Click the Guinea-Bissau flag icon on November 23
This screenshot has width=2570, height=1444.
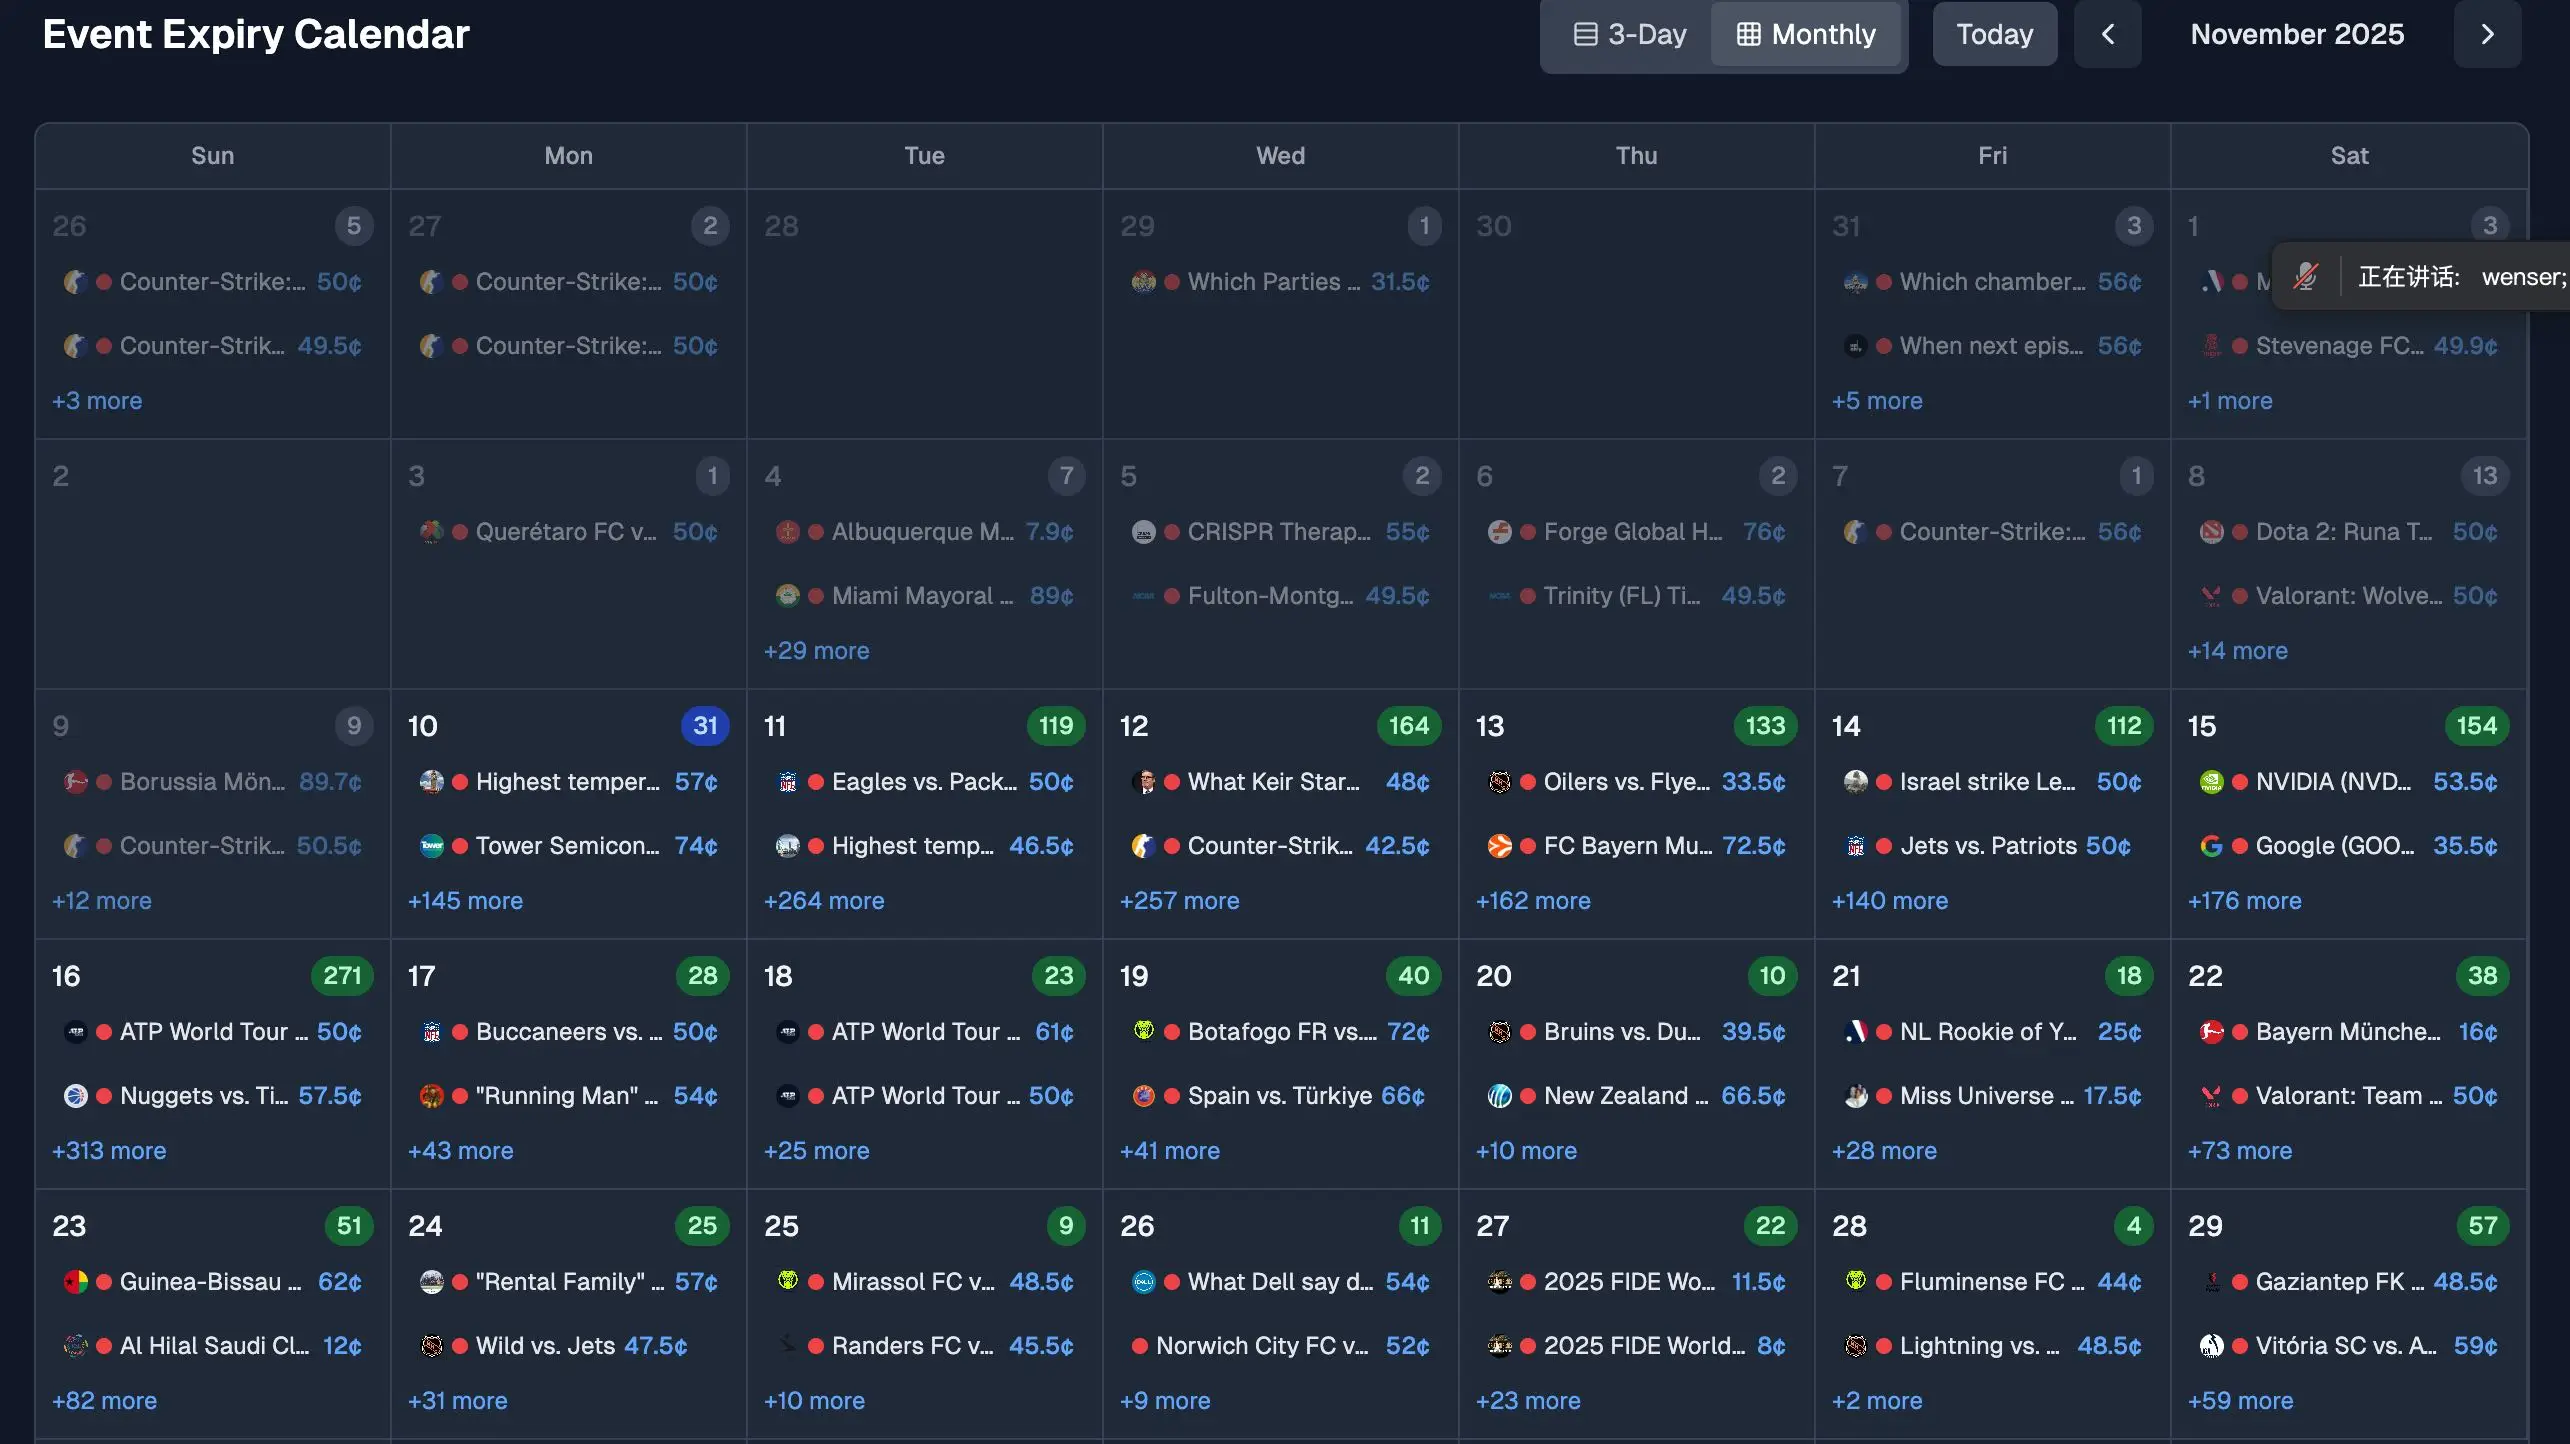click(x=75, y=1282)
